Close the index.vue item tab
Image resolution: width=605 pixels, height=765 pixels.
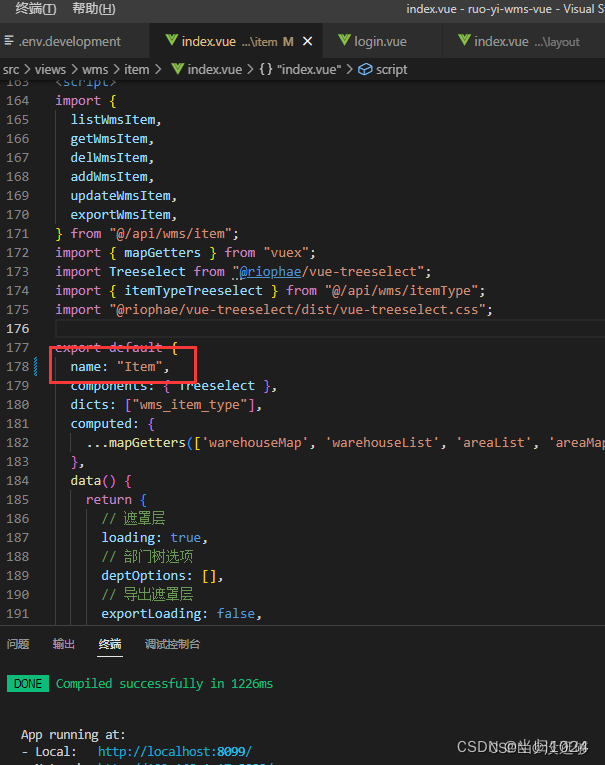tap(307, 41)
